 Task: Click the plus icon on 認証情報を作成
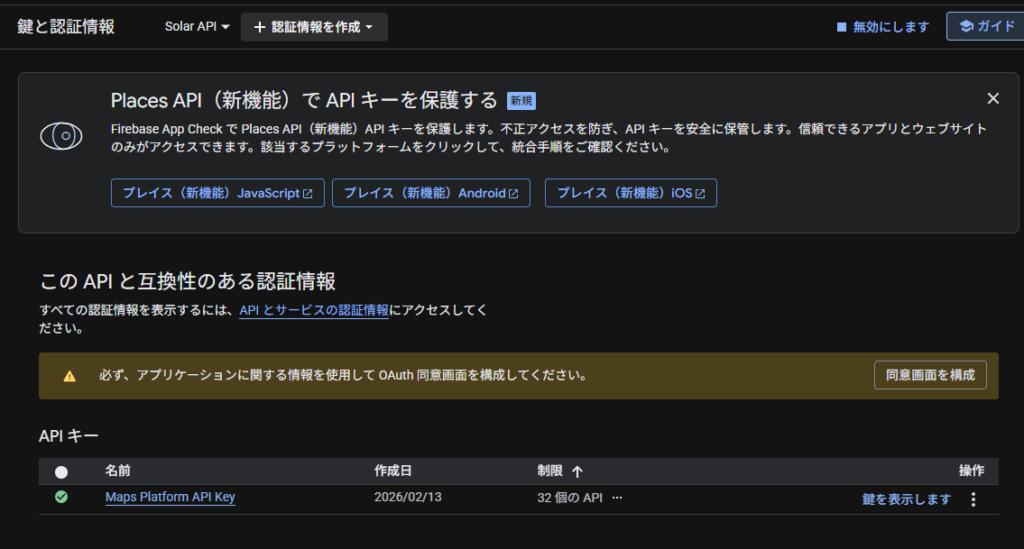[259, 27]
